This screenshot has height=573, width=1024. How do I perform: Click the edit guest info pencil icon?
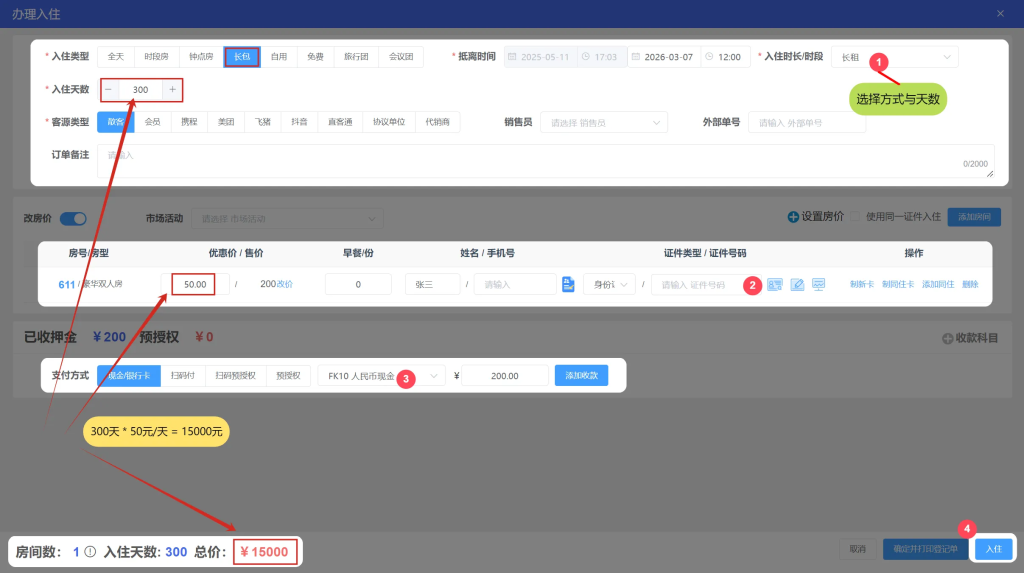(x=797, y=285)
